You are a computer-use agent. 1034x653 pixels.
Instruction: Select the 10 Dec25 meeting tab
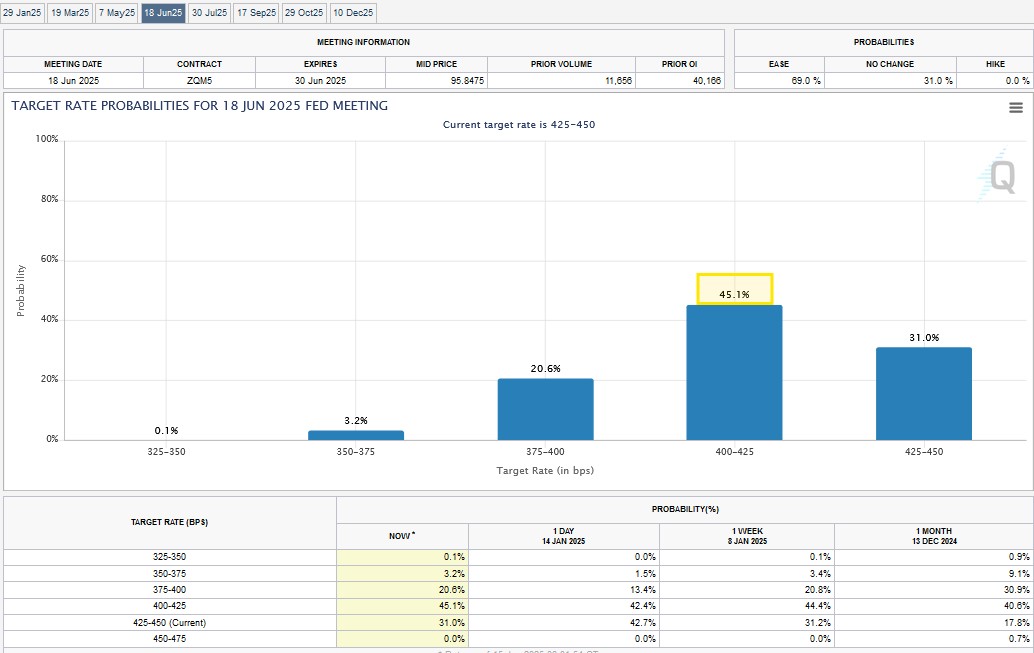[x=353, y=13]
